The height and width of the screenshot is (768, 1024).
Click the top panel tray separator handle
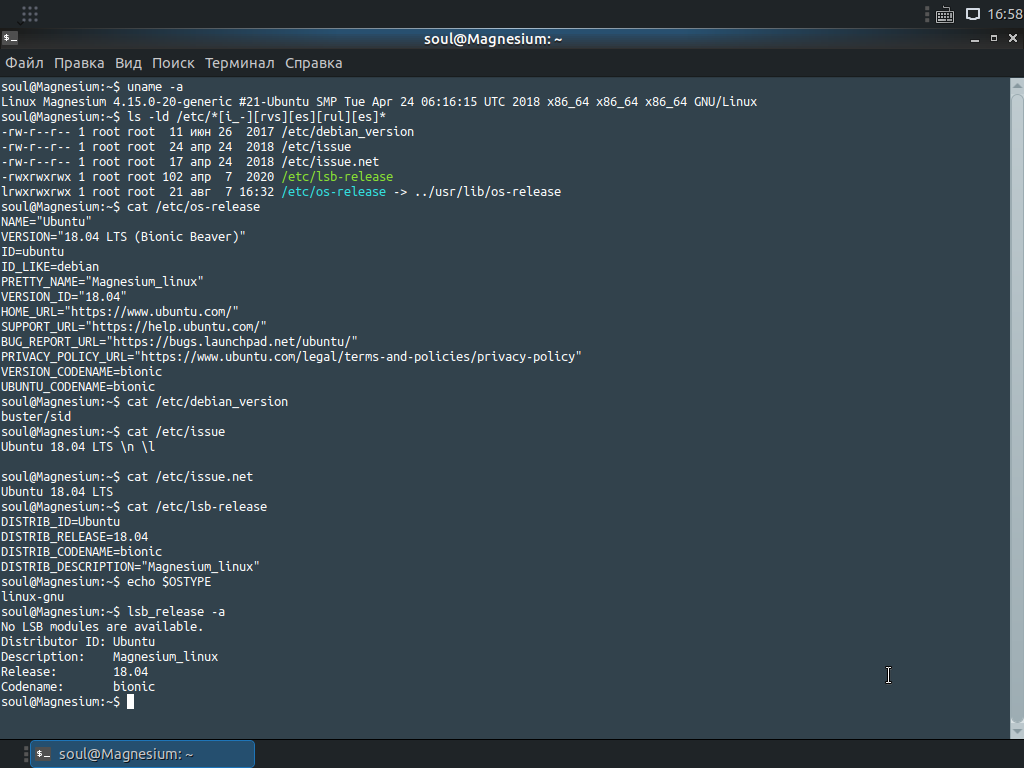pyautogui.click(x=927, y=14)
